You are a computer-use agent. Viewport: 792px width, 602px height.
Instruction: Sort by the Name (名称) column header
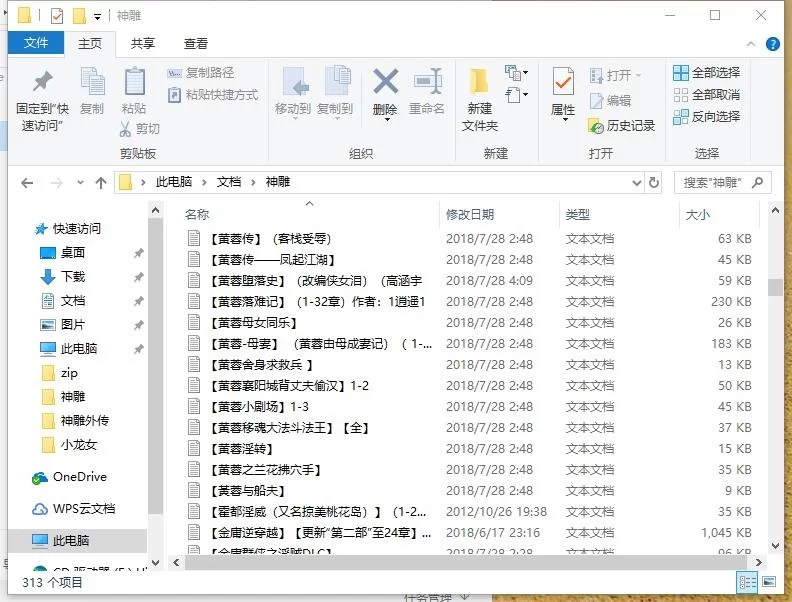click(197, 215)
